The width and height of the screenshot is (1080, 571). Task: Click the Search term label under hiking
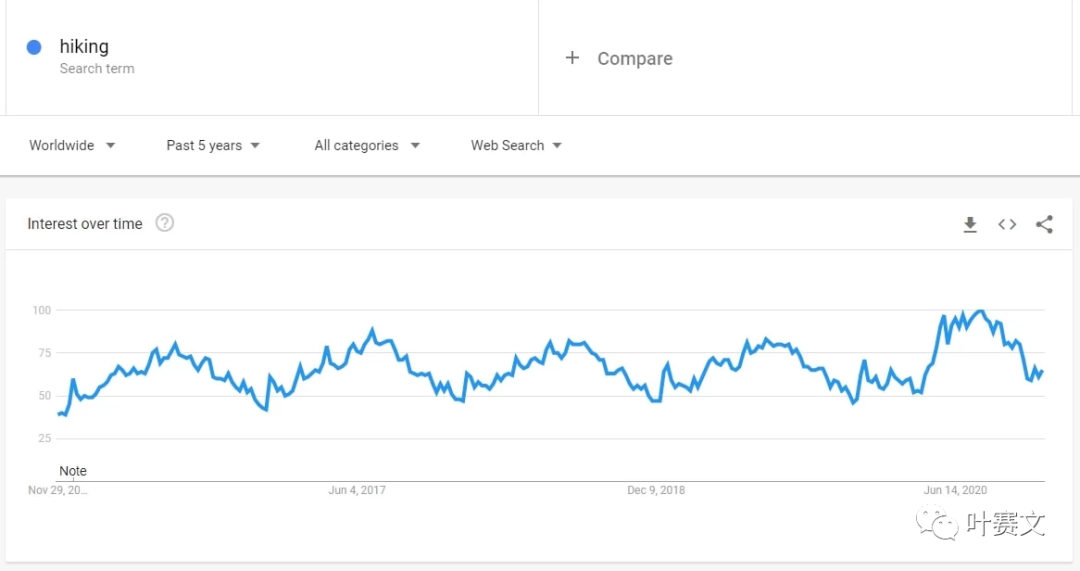click(97, 69)
